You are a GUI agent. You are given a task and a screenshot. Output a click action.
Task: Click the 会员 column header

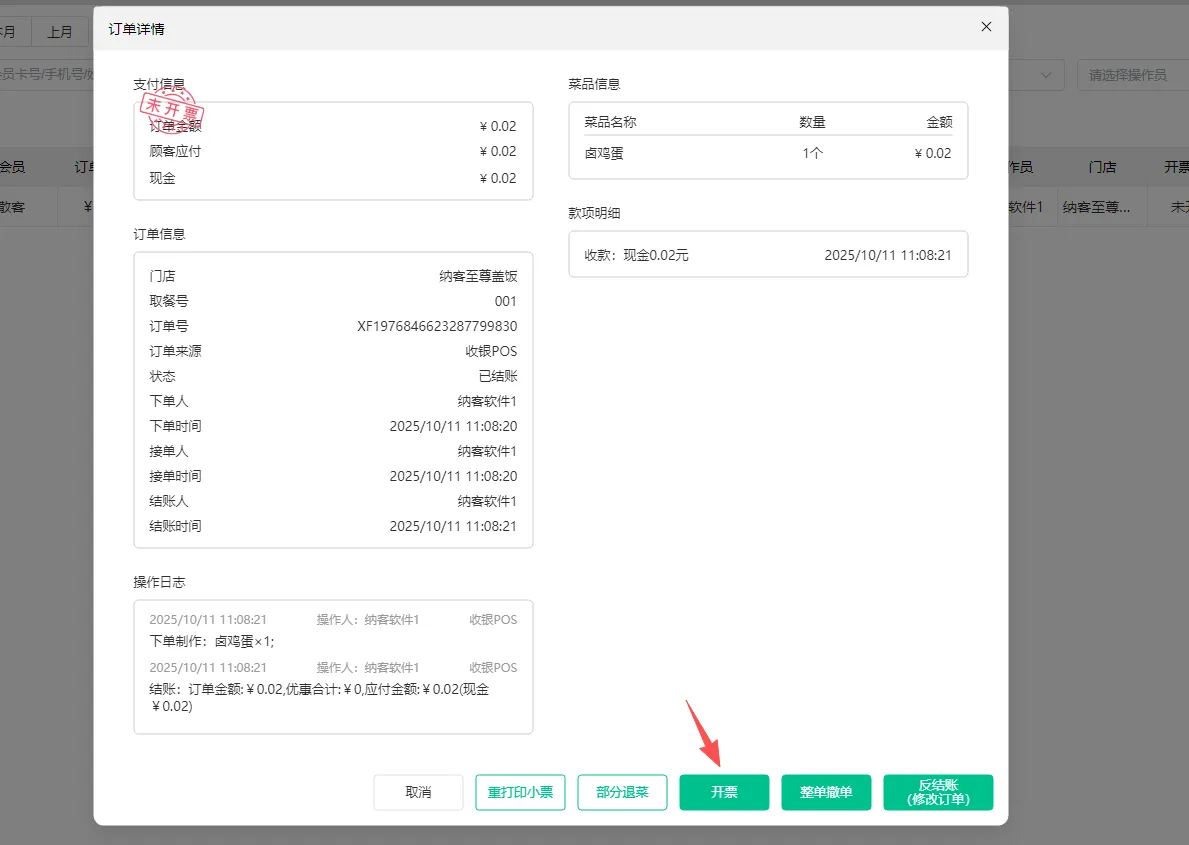click(12, 167)
